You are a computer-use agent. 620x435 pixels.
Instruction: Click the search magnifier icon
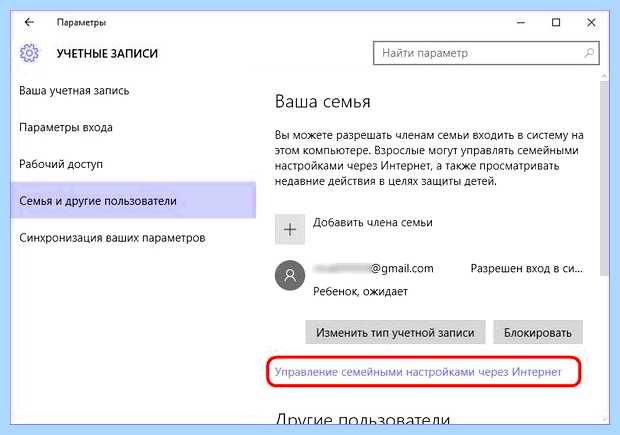tap(589, 53)
